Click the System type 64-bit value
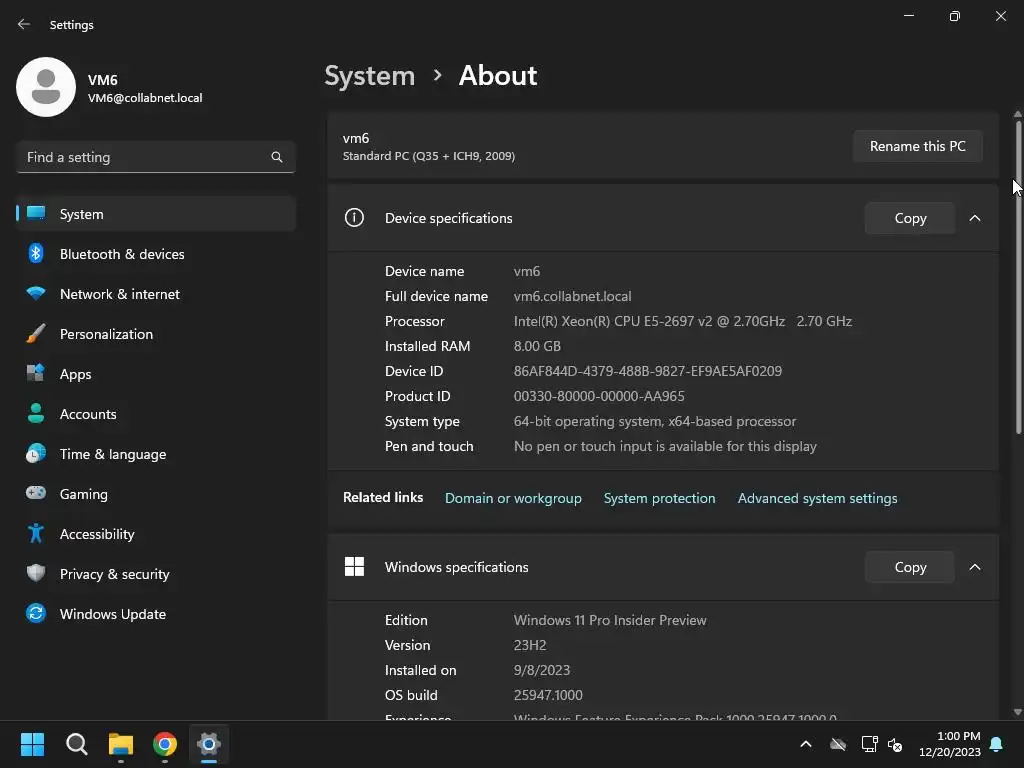Screen dimensions: 1024x768 [655, 421]
